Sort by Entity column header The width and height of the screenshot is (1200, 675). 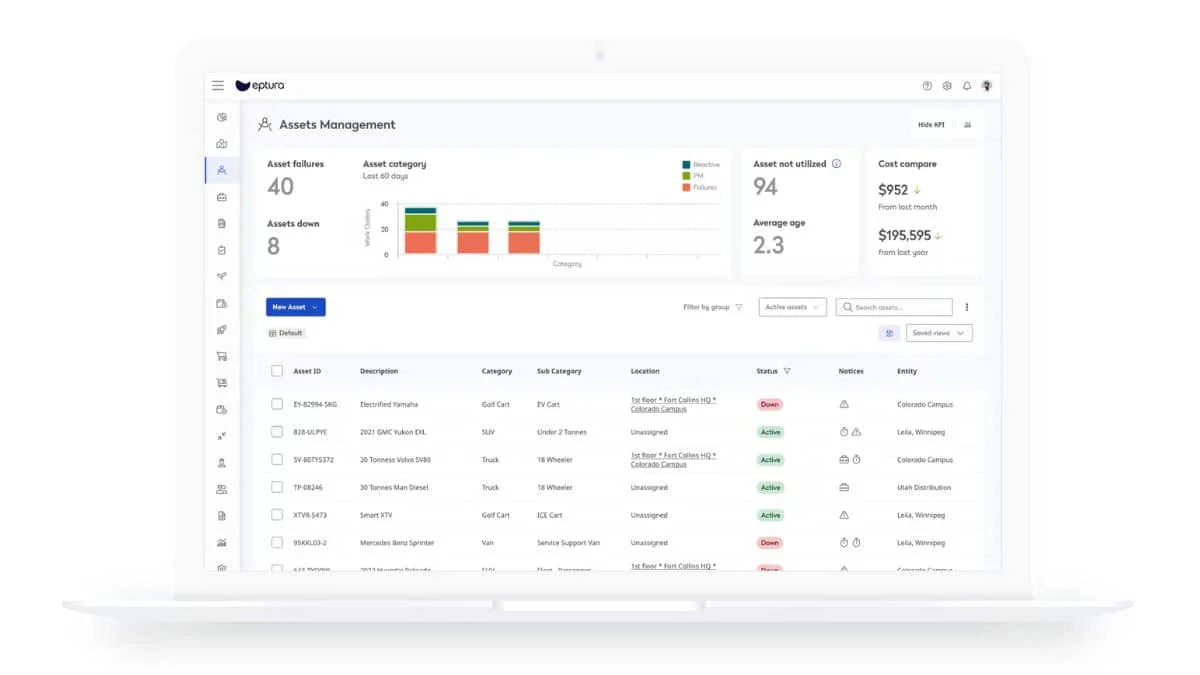pos(907,371)
